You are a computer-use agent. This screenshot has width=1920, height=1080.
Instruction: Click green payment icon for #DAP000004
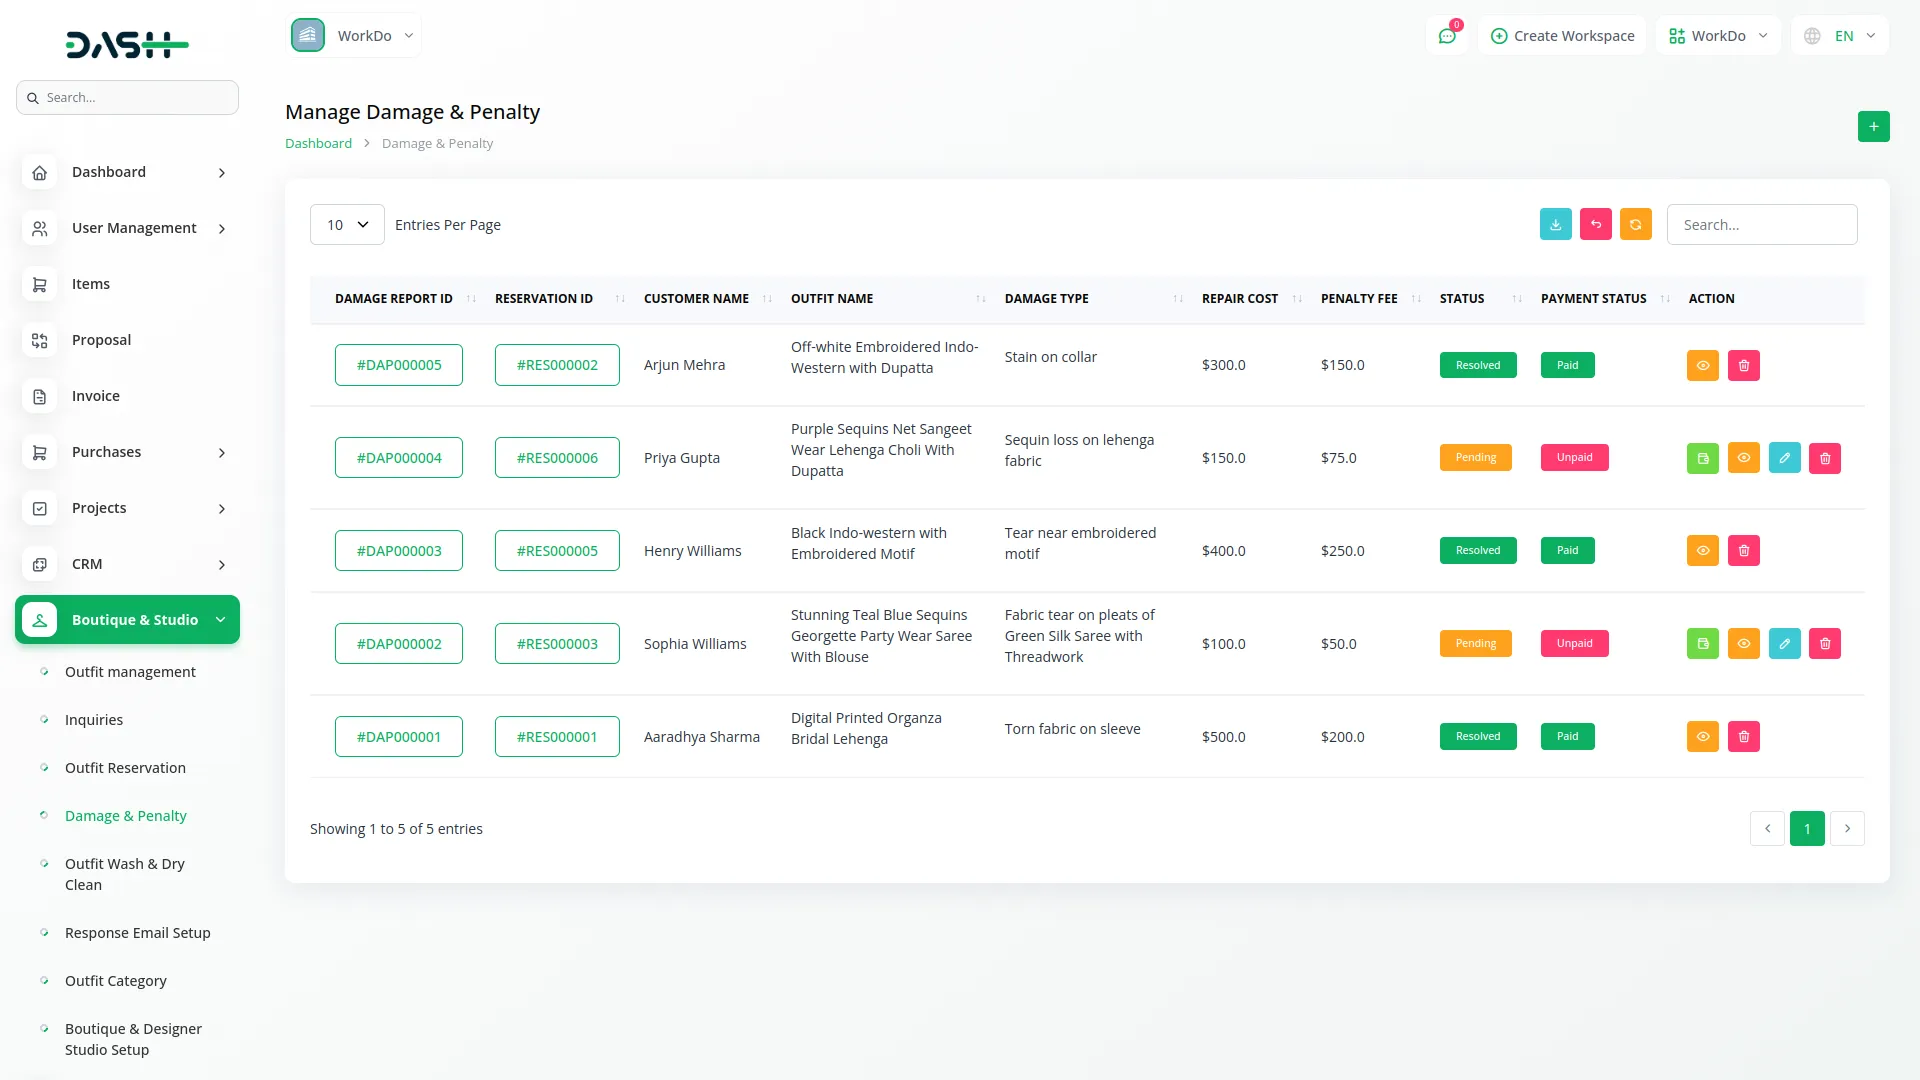coord(1703,458)
